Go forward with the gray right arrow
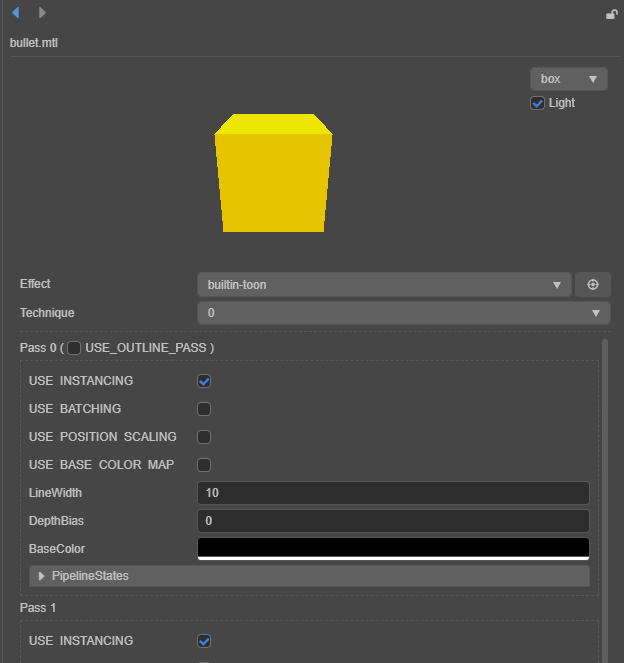 pos(42,13)
